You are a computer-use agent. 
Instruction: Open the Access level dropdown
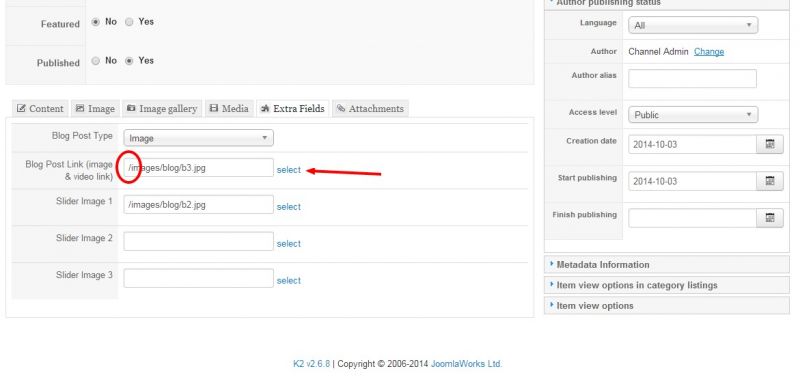pos(693,115)
